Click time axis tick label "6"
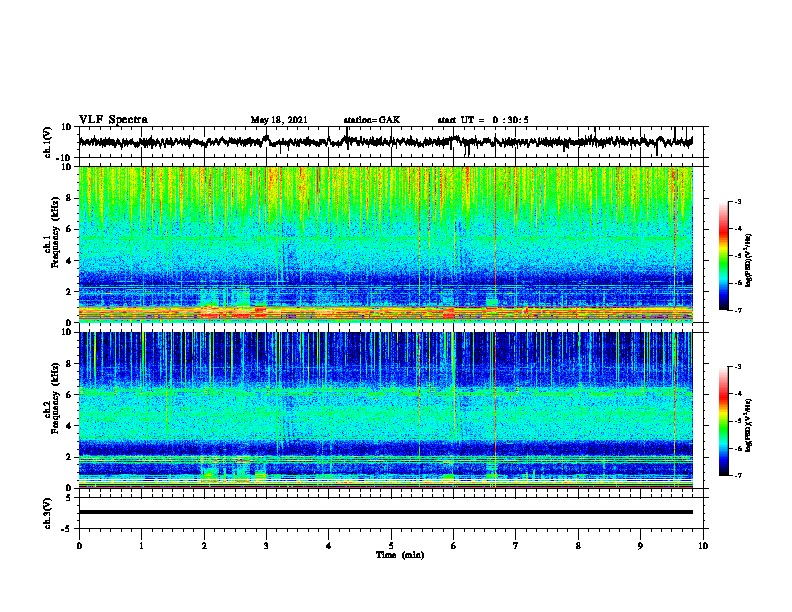Image resolution: width=792 pixels, height=612 pixels. [x=454, y=546]
